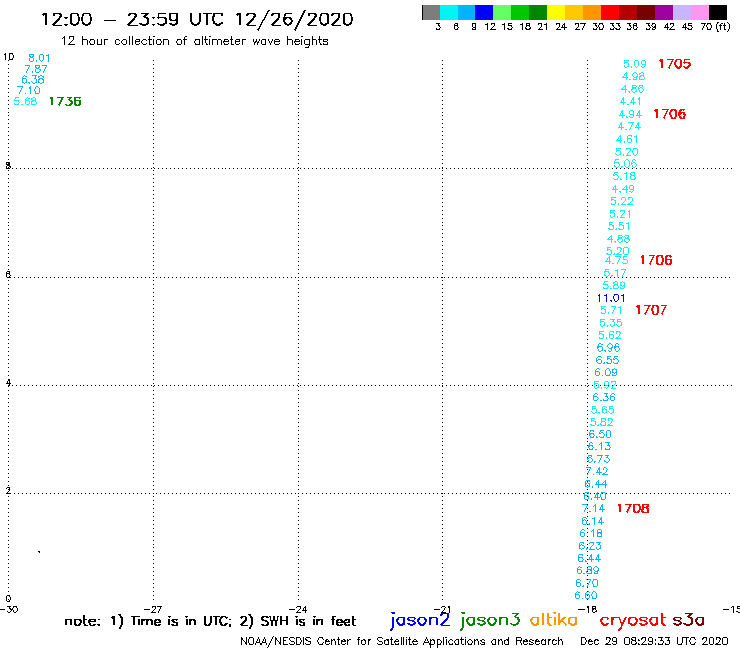Click the green time label beside 5.68
740x650 pixels.
(x=65, y=101)
